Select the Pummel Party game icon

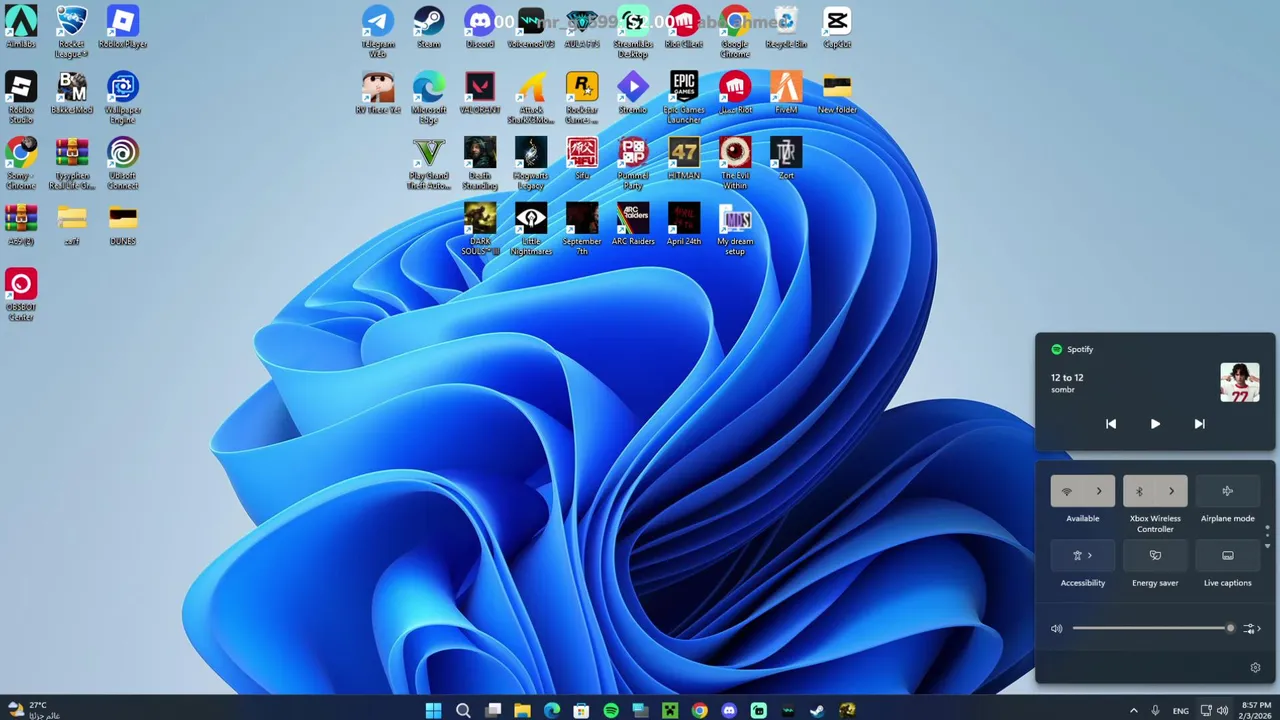click(633, 163)
